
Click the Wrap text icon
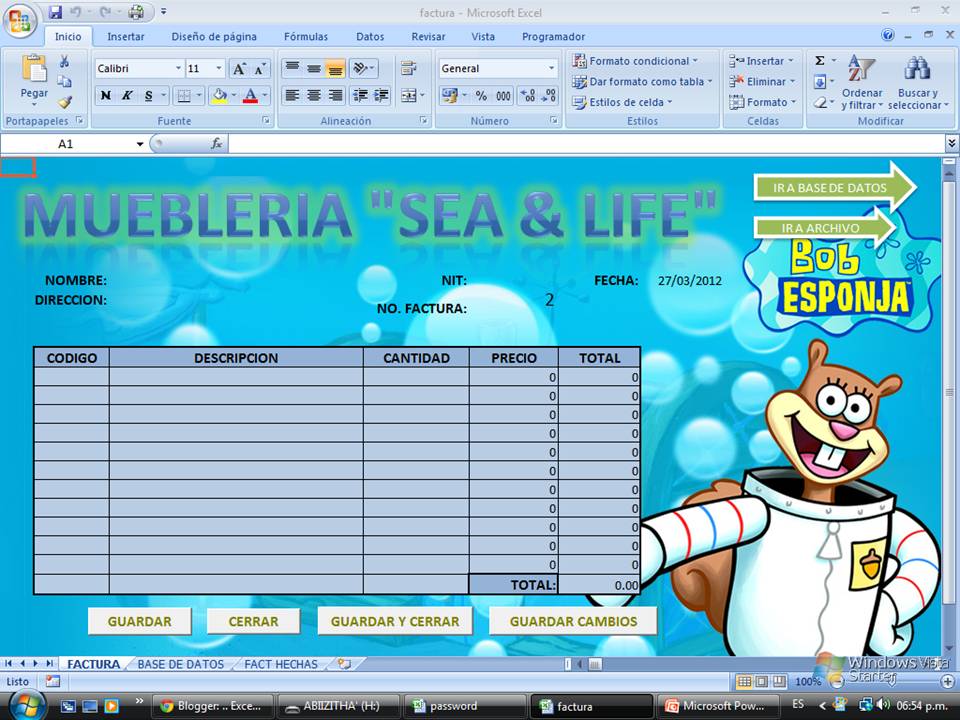click(x=408, y=68)
